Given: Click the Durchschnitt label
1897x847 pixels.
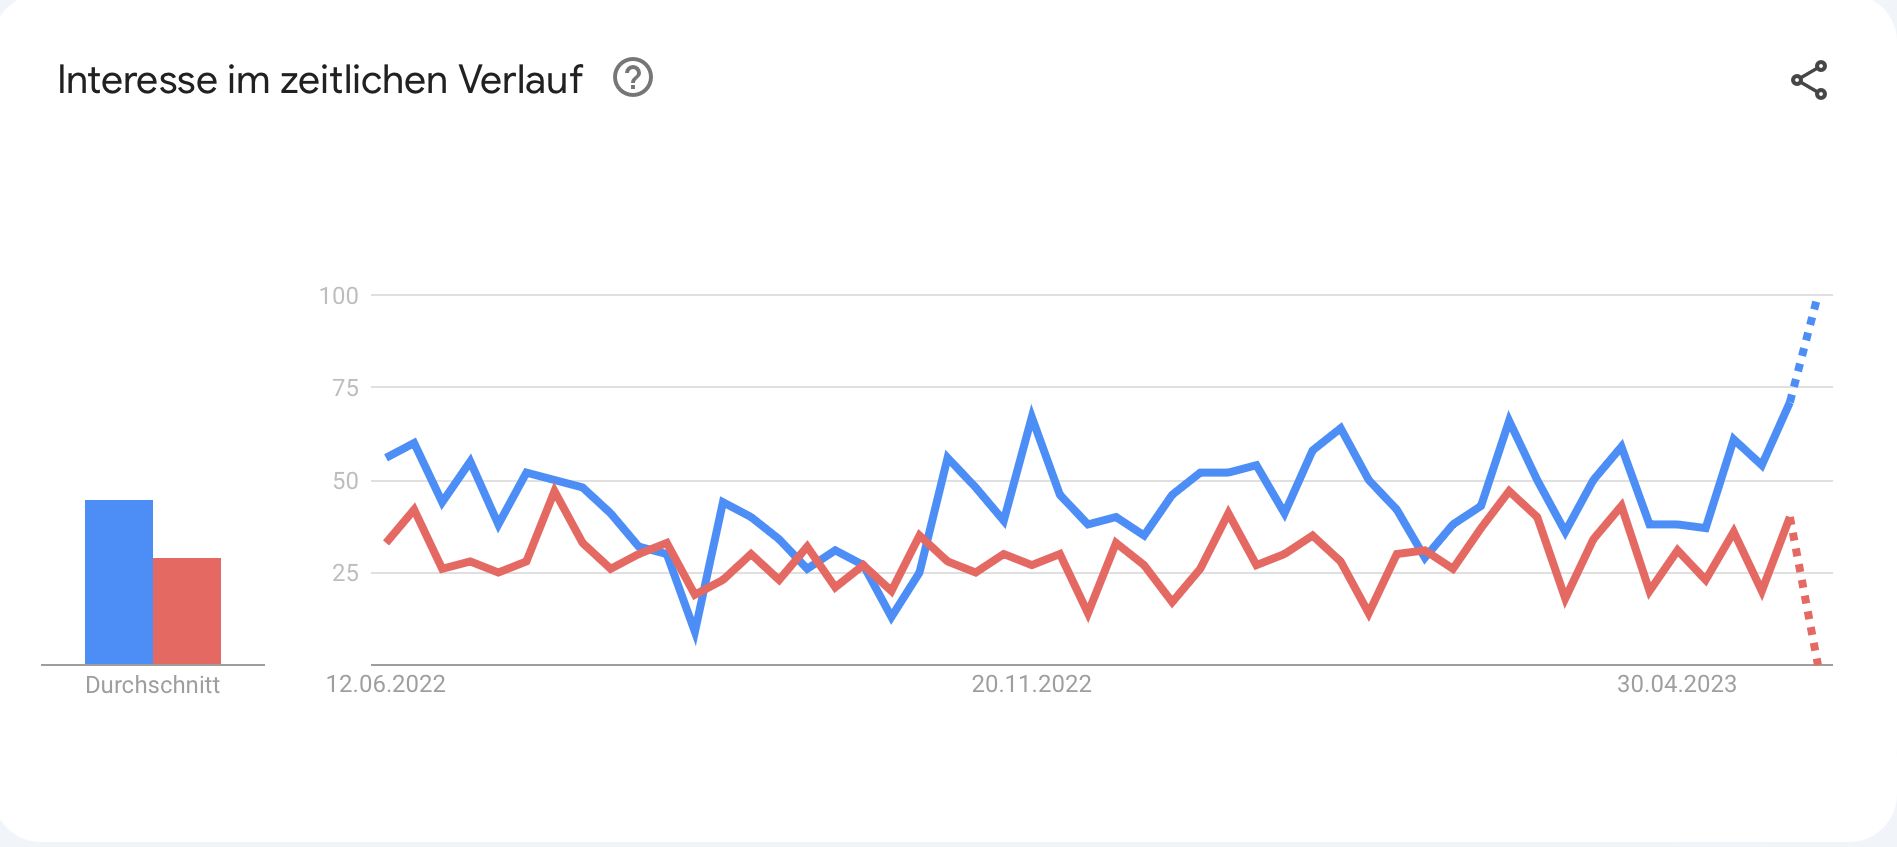Looking at the screenshot, I should tap(152, 685).
